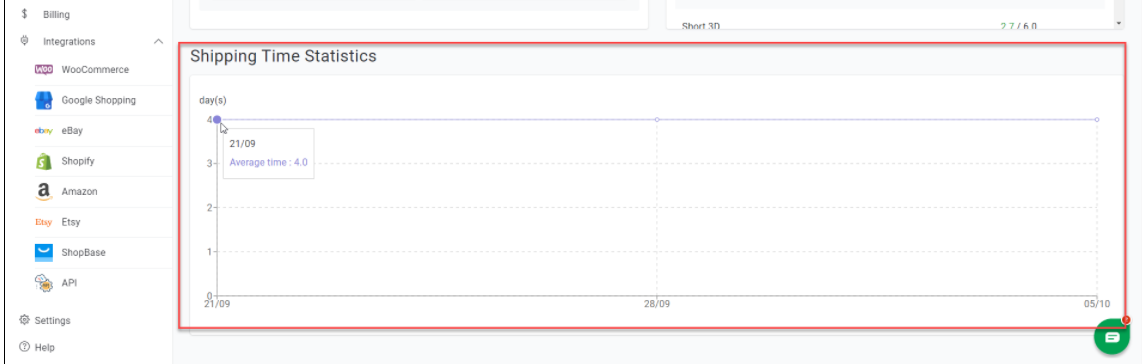The width and height of the screenshot is (1142, 364).
Task: Open the Integrations menu item
Action: click(69, 41)
